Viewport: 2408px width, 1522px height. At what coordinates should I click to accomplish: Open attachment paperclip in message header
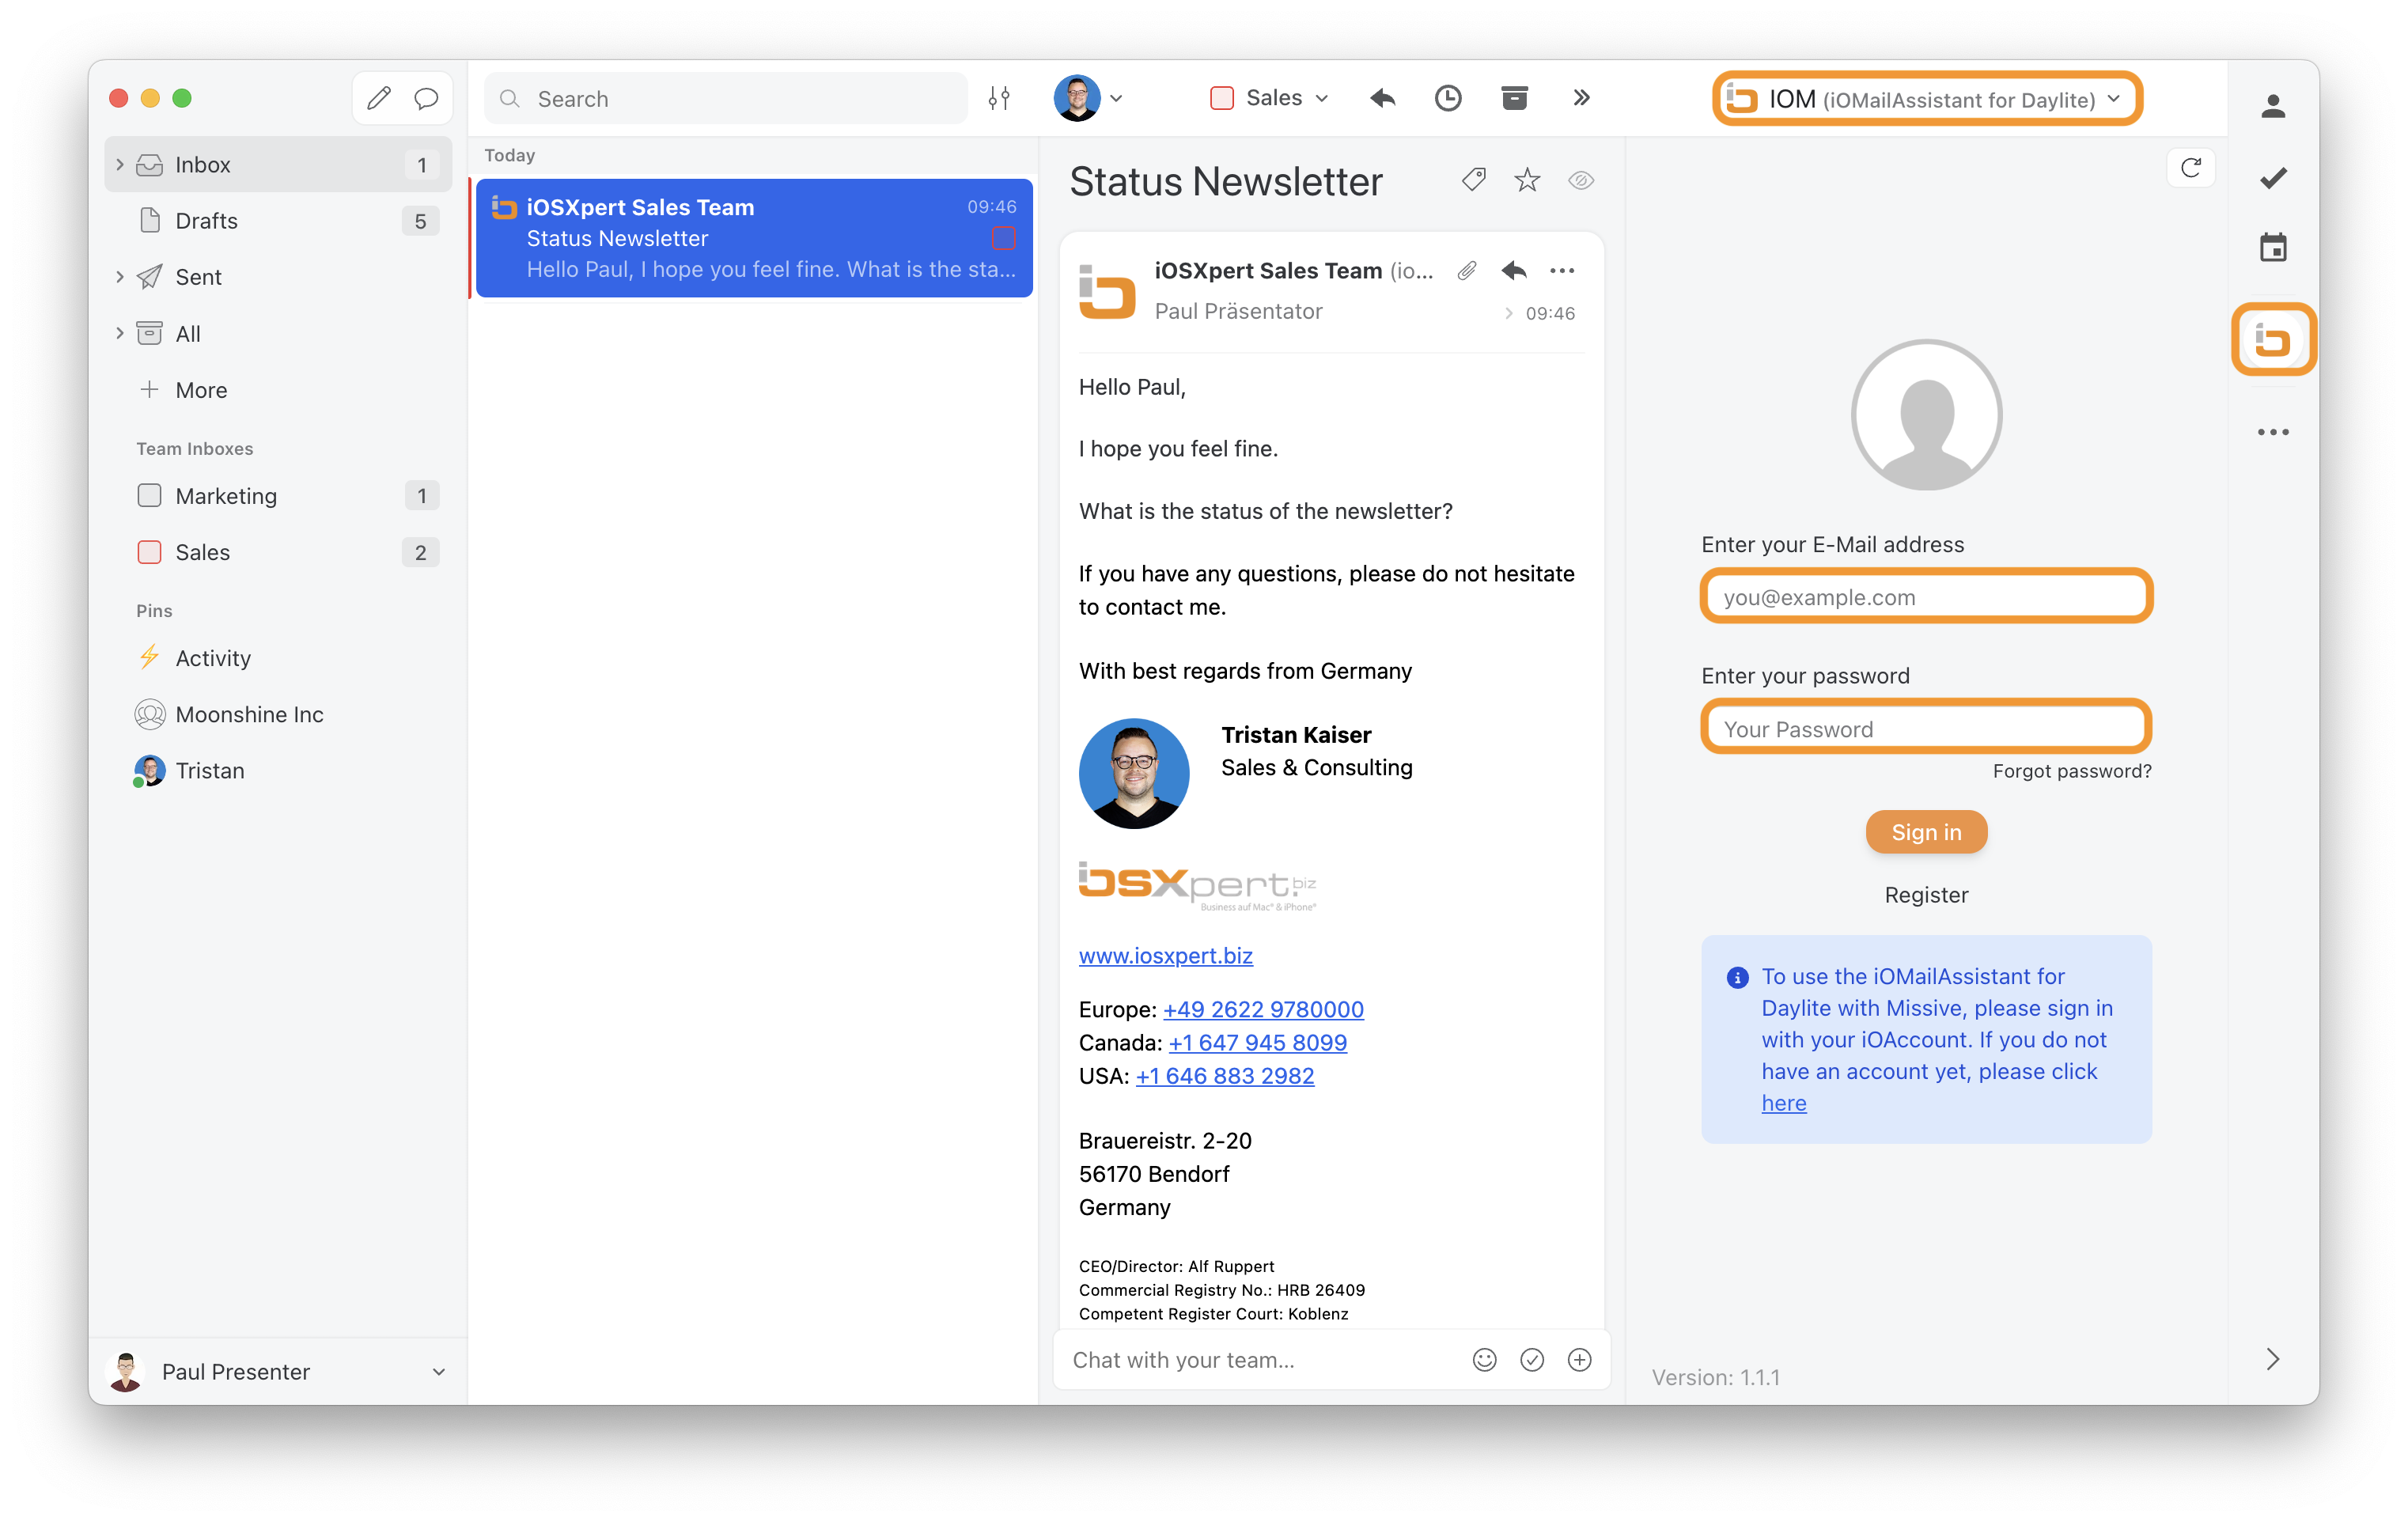1467,270
